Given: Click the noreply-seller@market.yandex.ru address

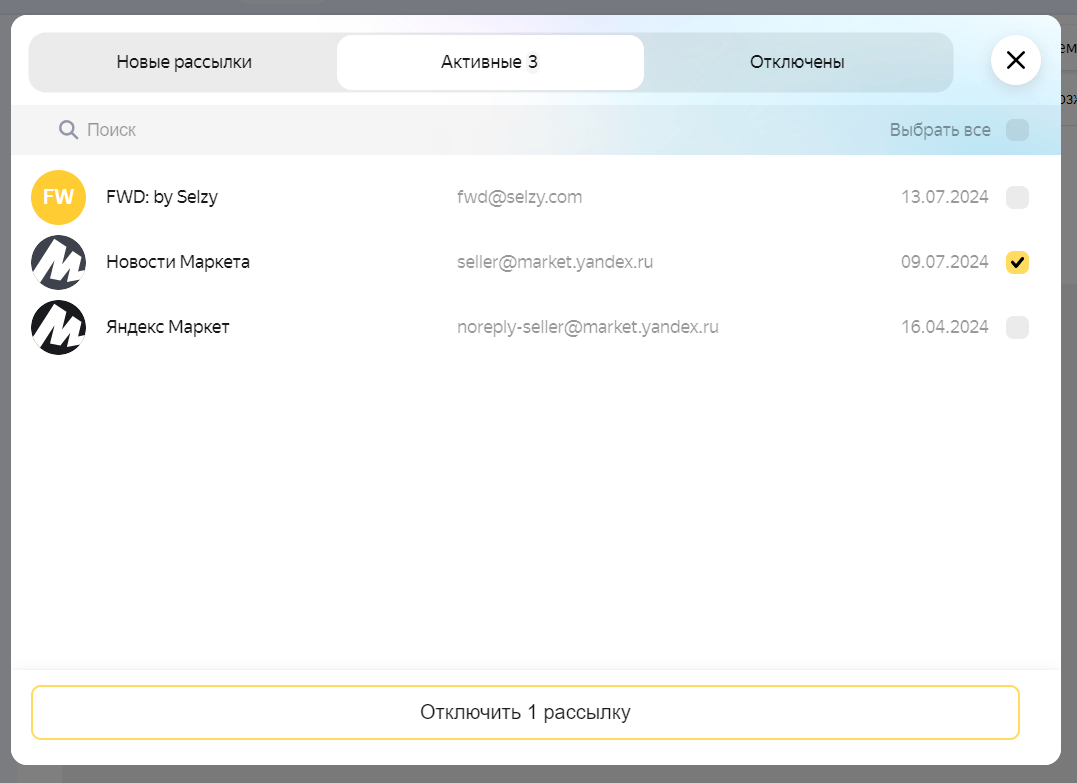Looking at the screenshot, I should [x=588, y=328].
